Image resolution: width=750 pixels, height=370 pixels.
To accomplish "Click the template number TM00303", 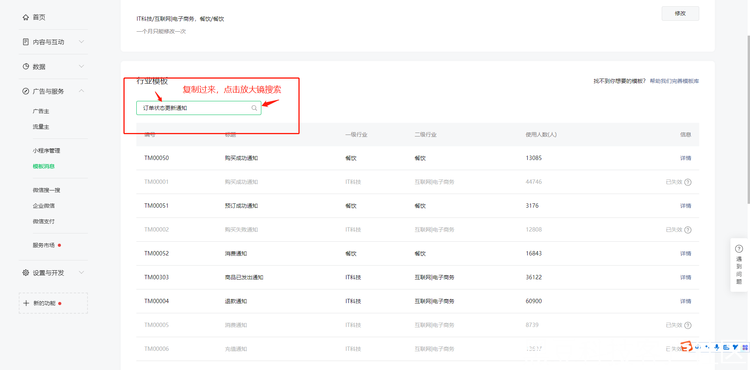I will (x=157, y=278).
